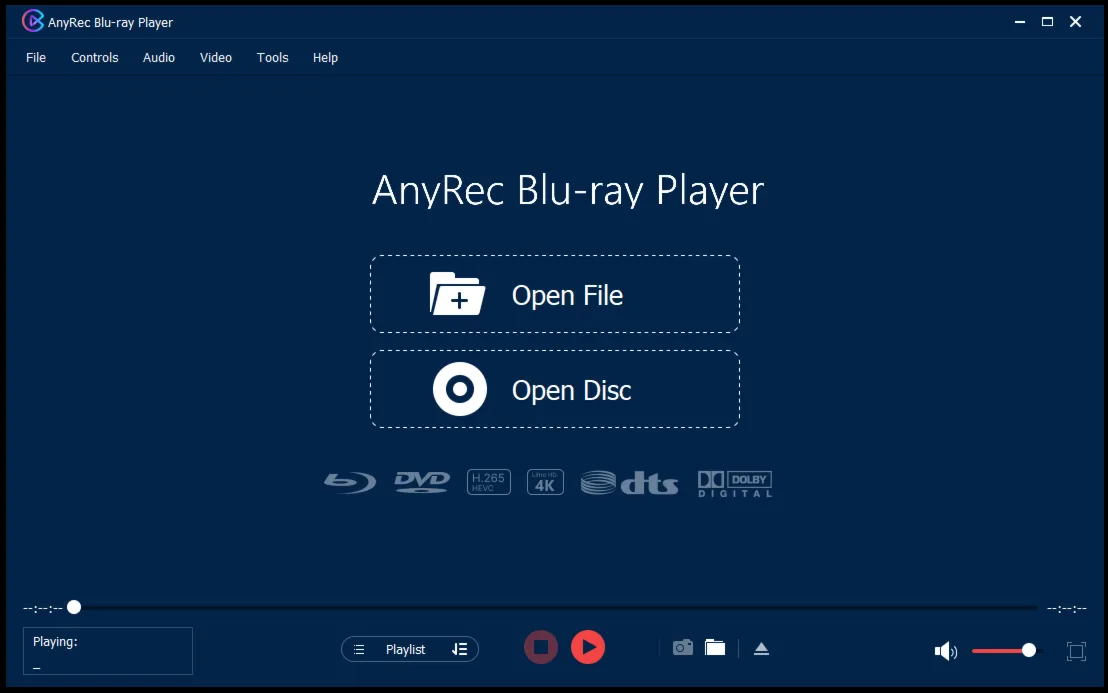Open the snapshot folder icon

click(x=715, y=647)
